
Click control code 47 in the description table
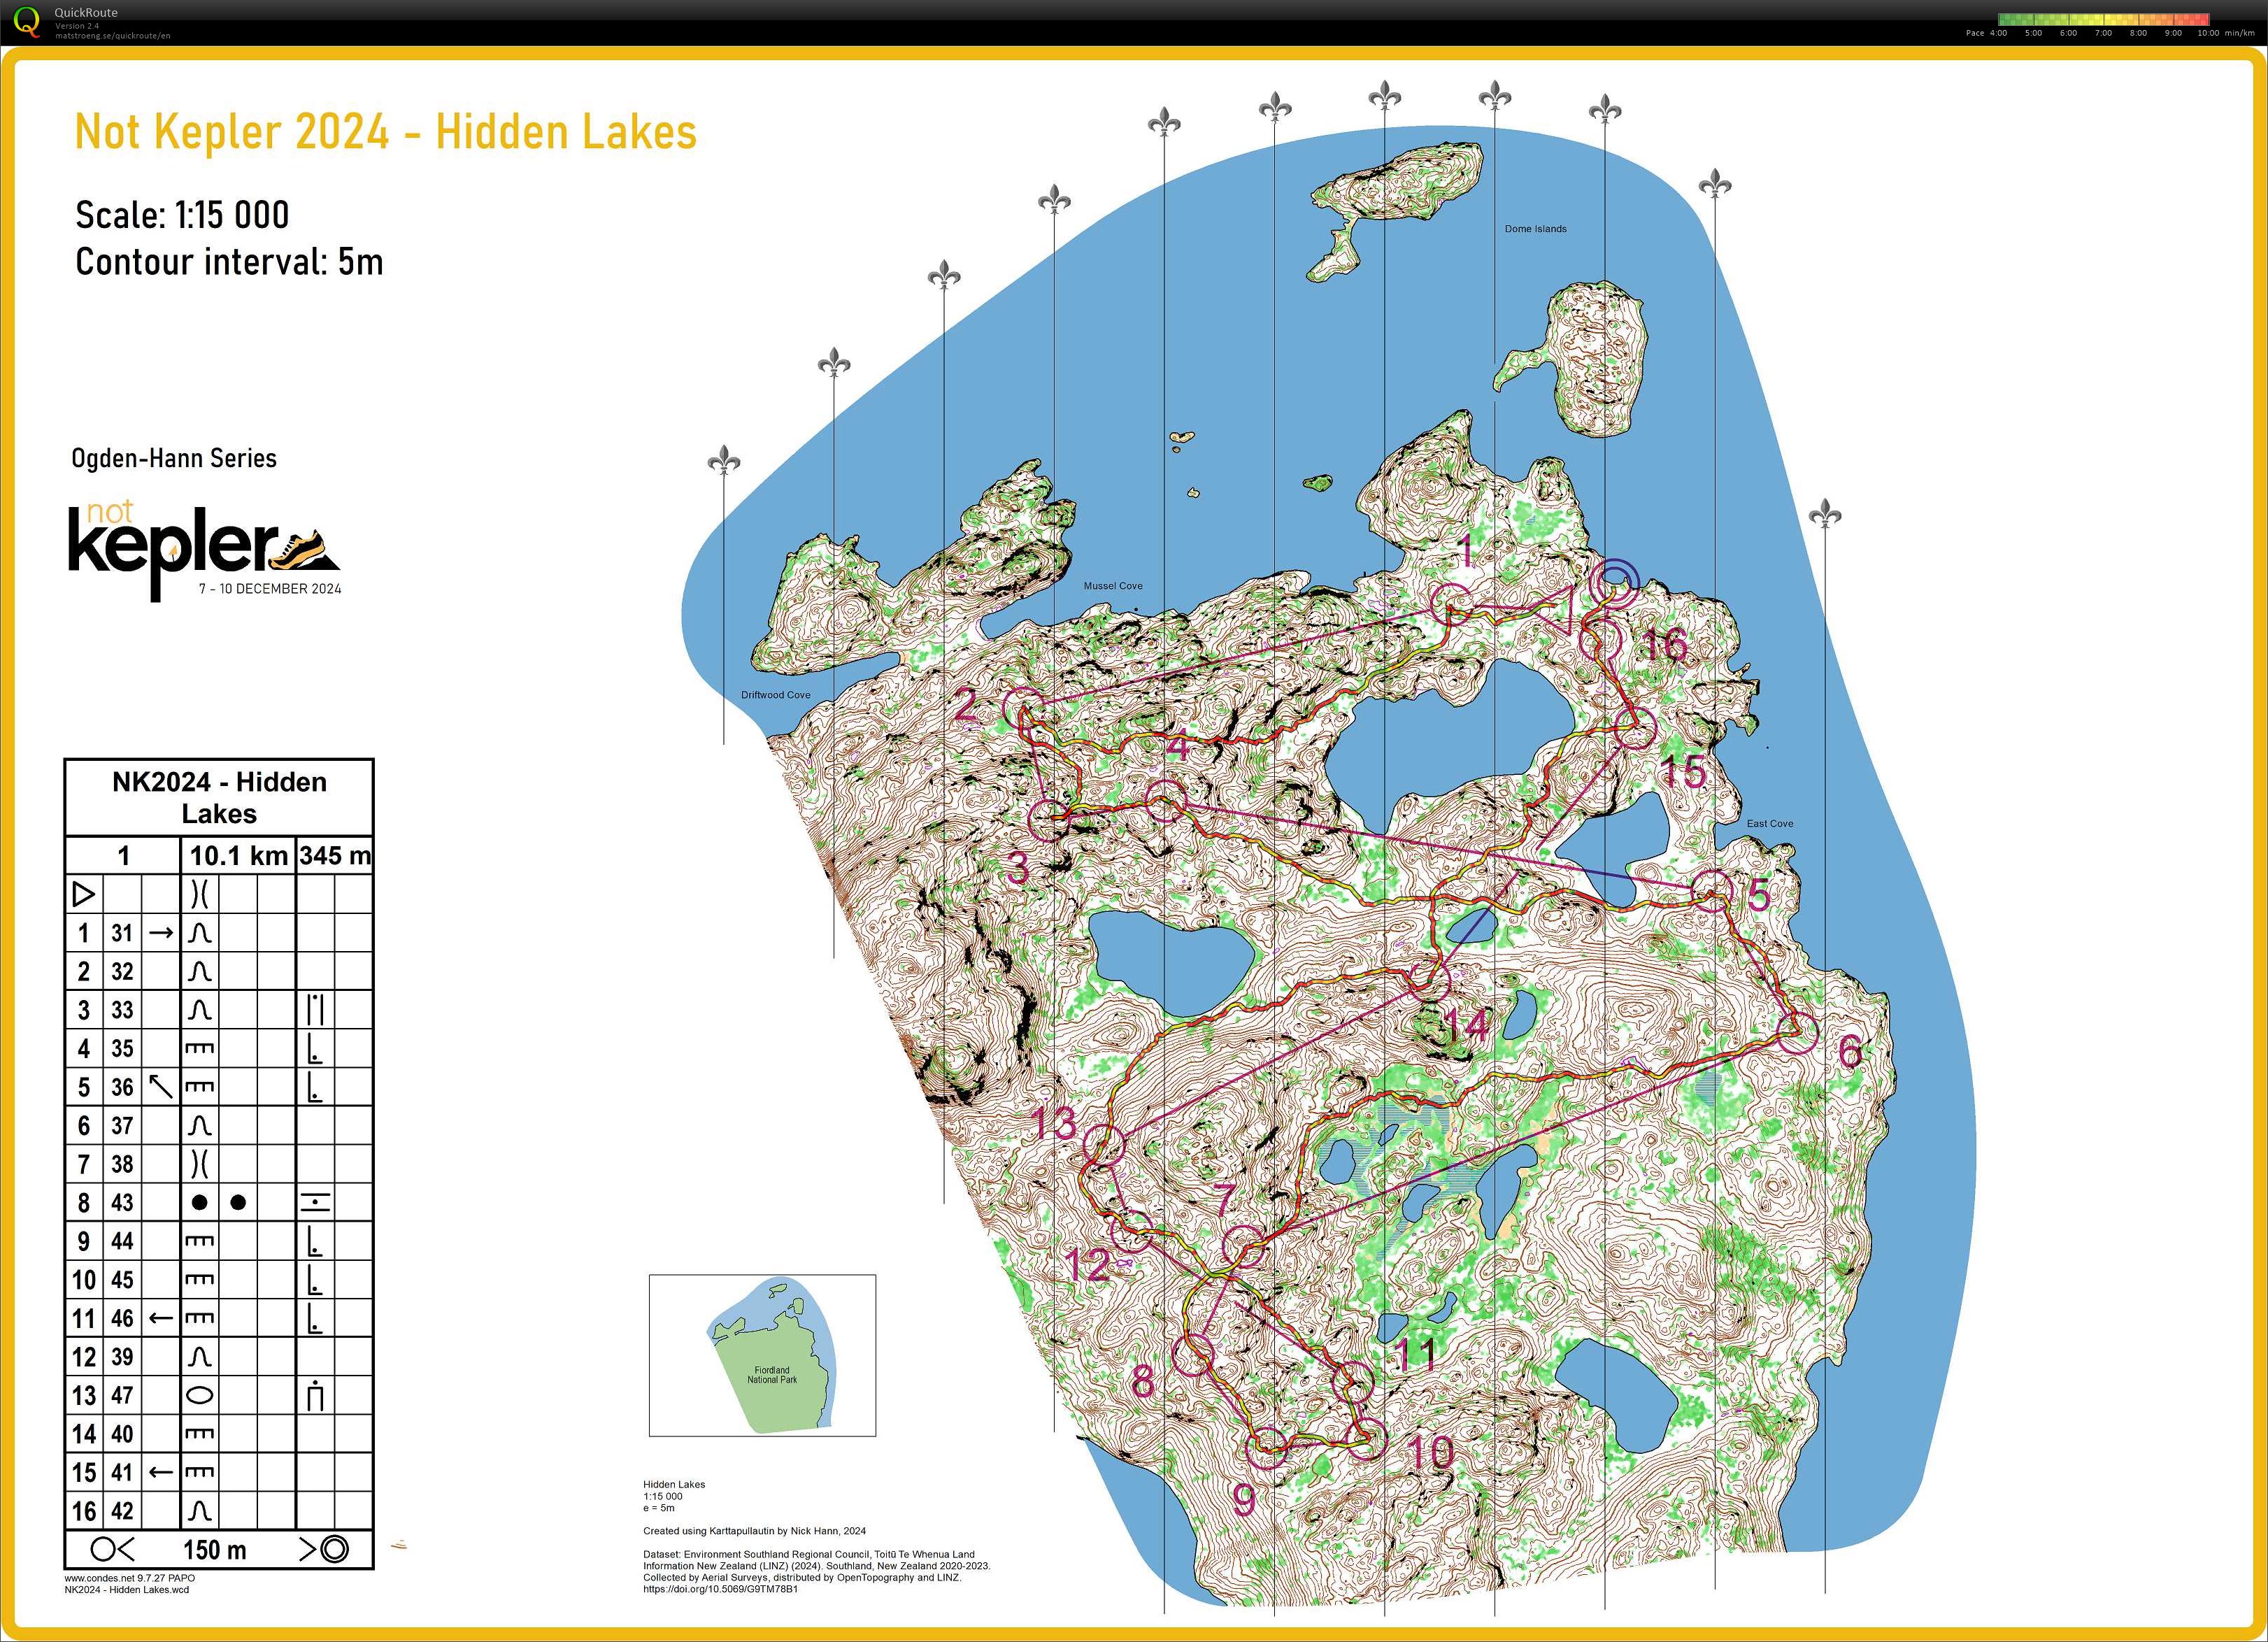pos(122,1395)
